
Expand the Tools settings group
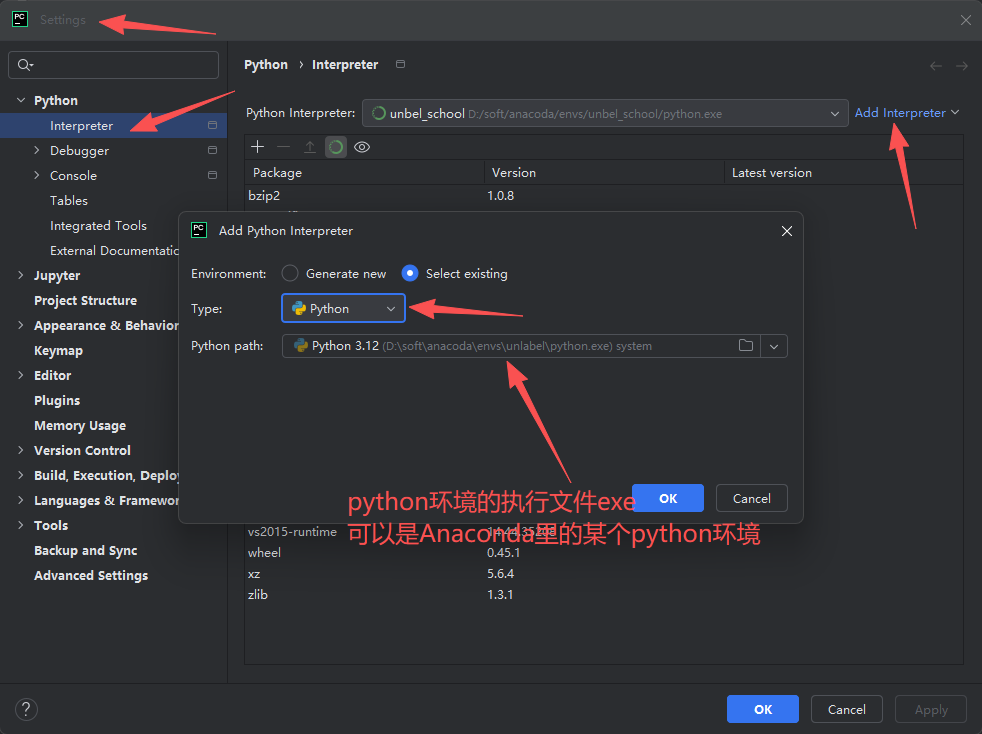(x=21, y=525)
